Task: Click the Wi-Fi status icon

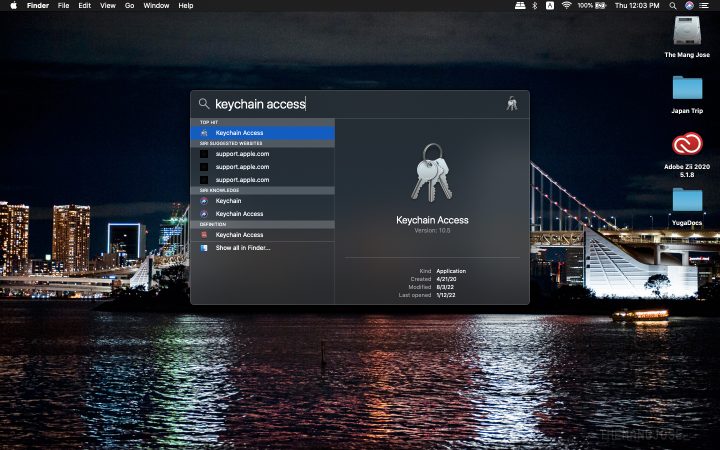Action: coord(566,6)
